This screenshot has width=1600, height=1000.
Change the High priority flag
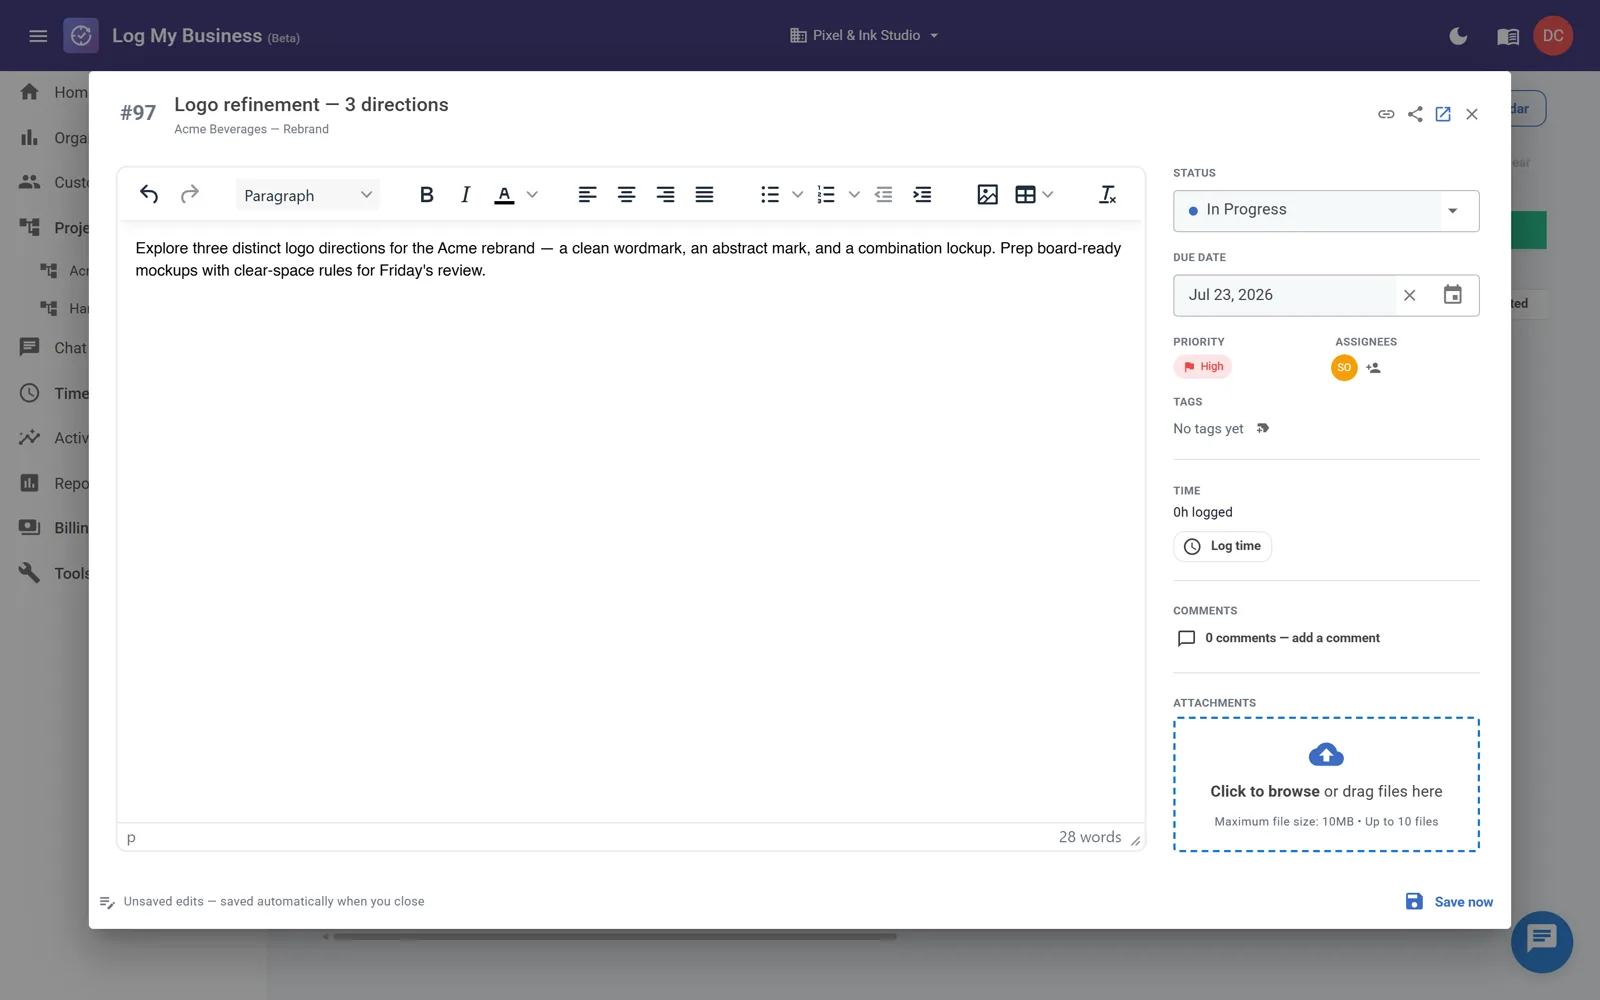click(1203, 367)
